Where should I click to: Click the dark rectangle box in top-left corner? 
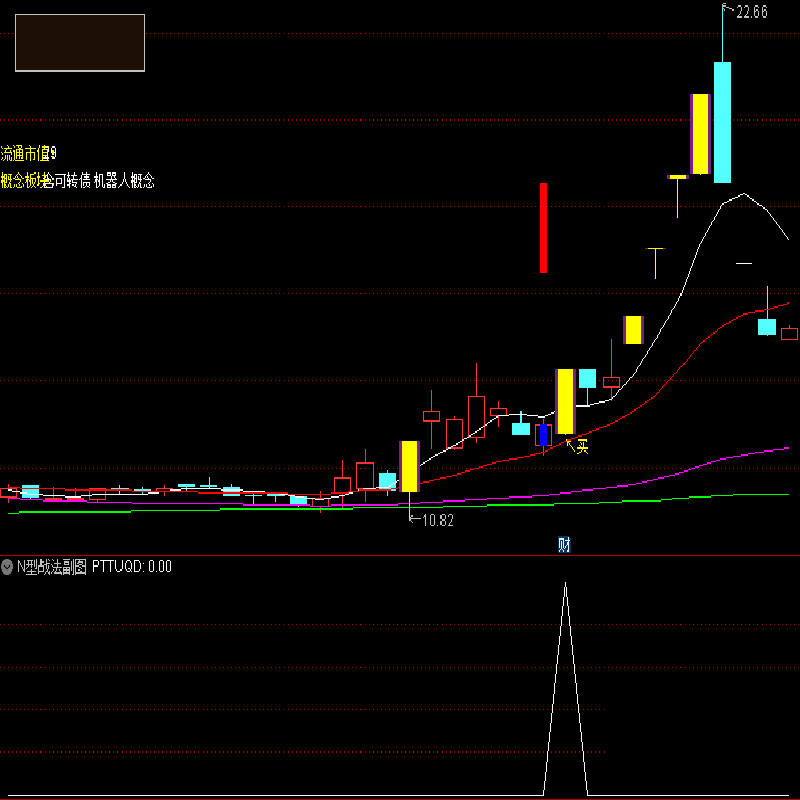80,43
